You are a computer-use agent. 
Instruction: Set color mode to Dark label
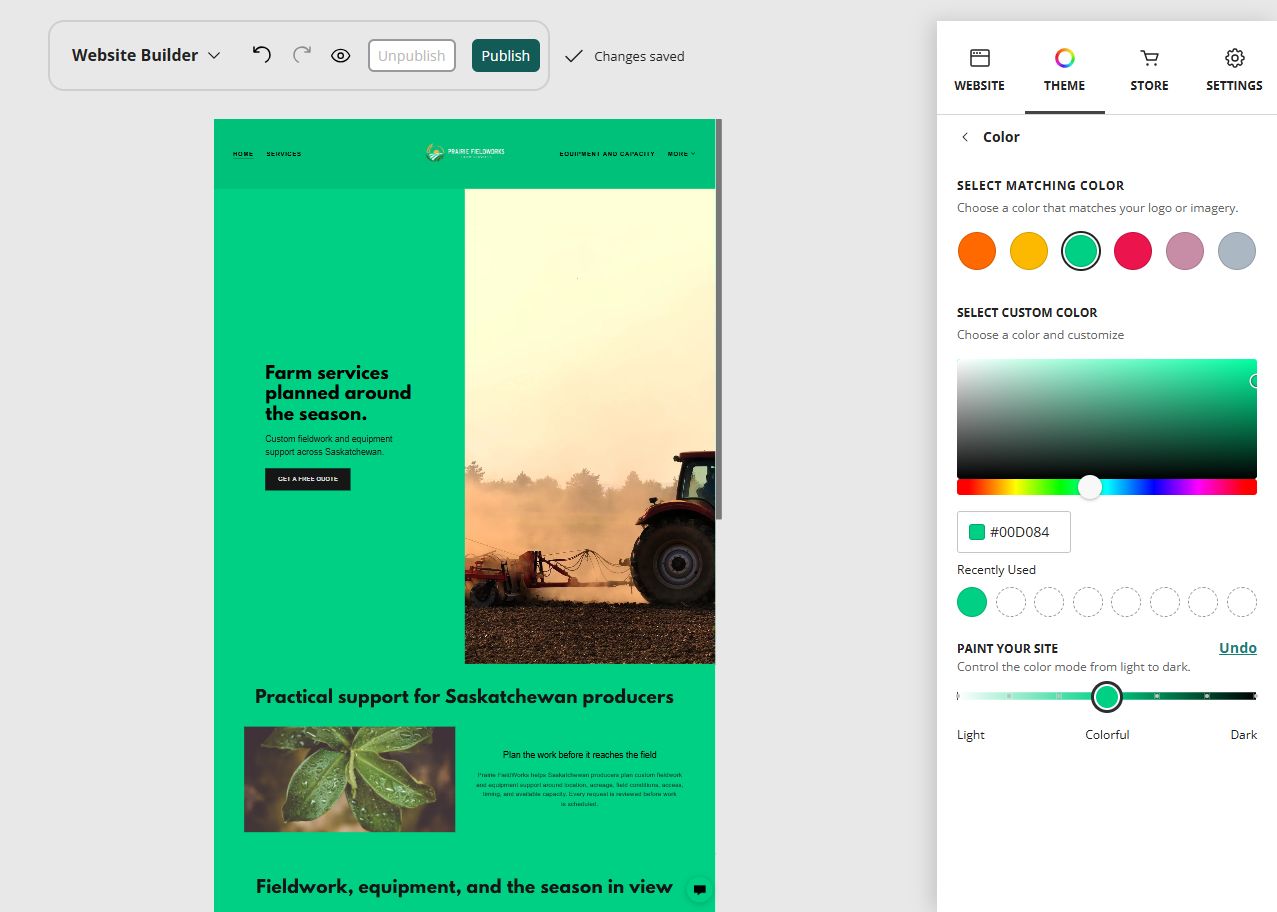(1244, 735)
